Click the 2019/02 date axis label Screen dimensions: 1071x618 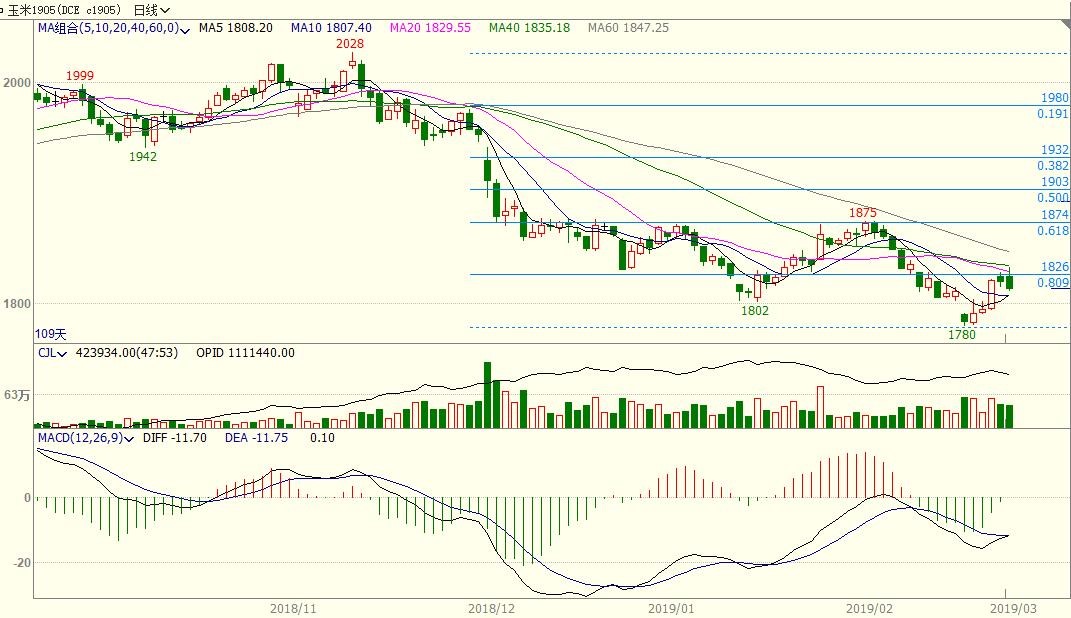(867, 608)
